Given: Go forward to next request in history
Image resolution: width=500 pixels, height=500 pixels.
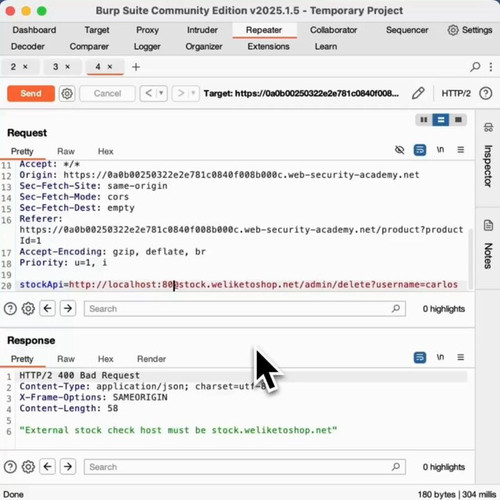Looking at the screenshot, I should coord(180,93).
